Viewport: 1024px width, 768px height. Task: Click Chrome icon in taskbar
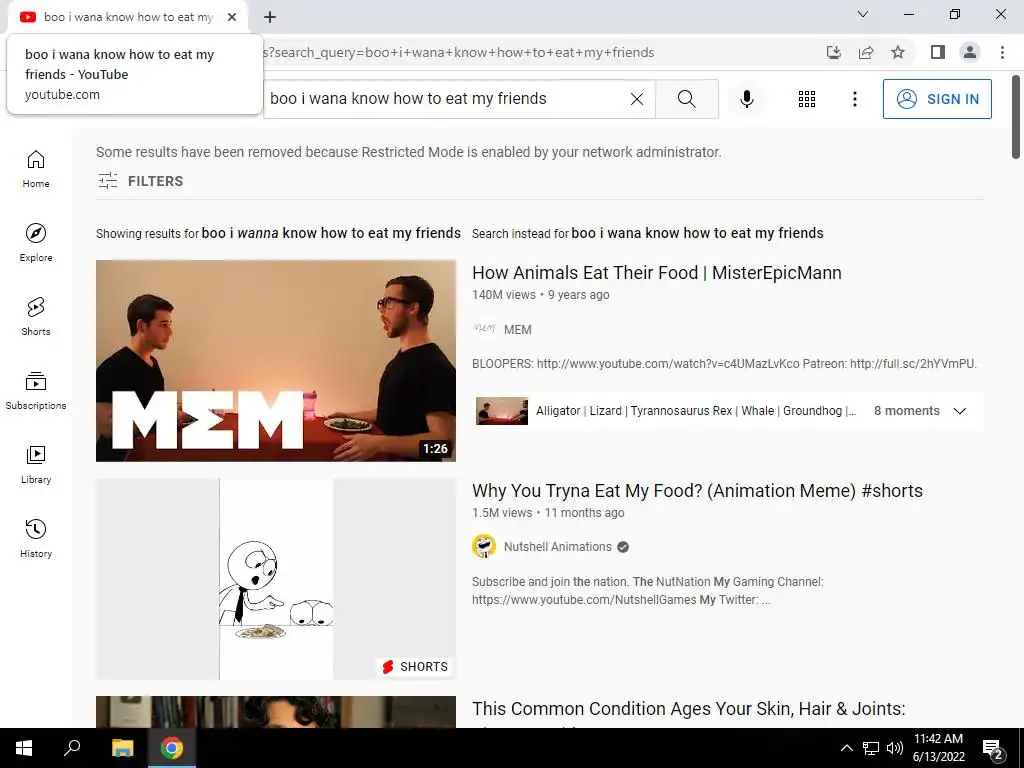click(x=172, y=748)
